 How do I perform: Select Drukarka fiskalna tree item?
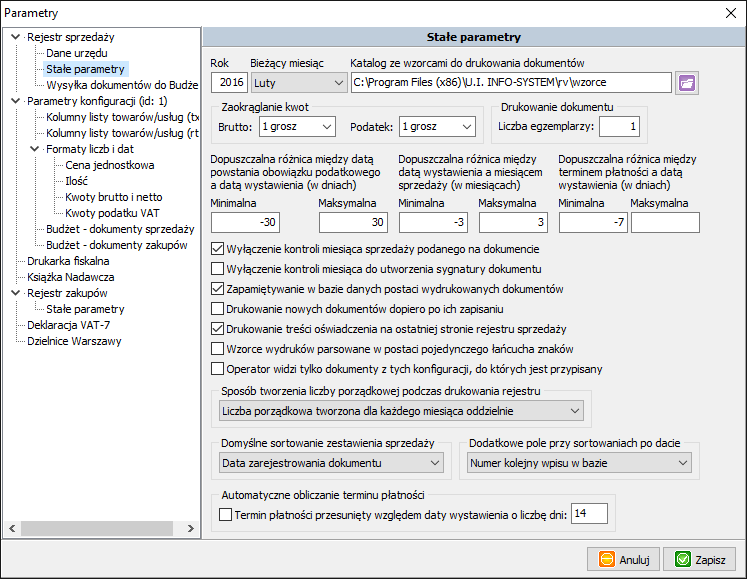pos(68,261)
